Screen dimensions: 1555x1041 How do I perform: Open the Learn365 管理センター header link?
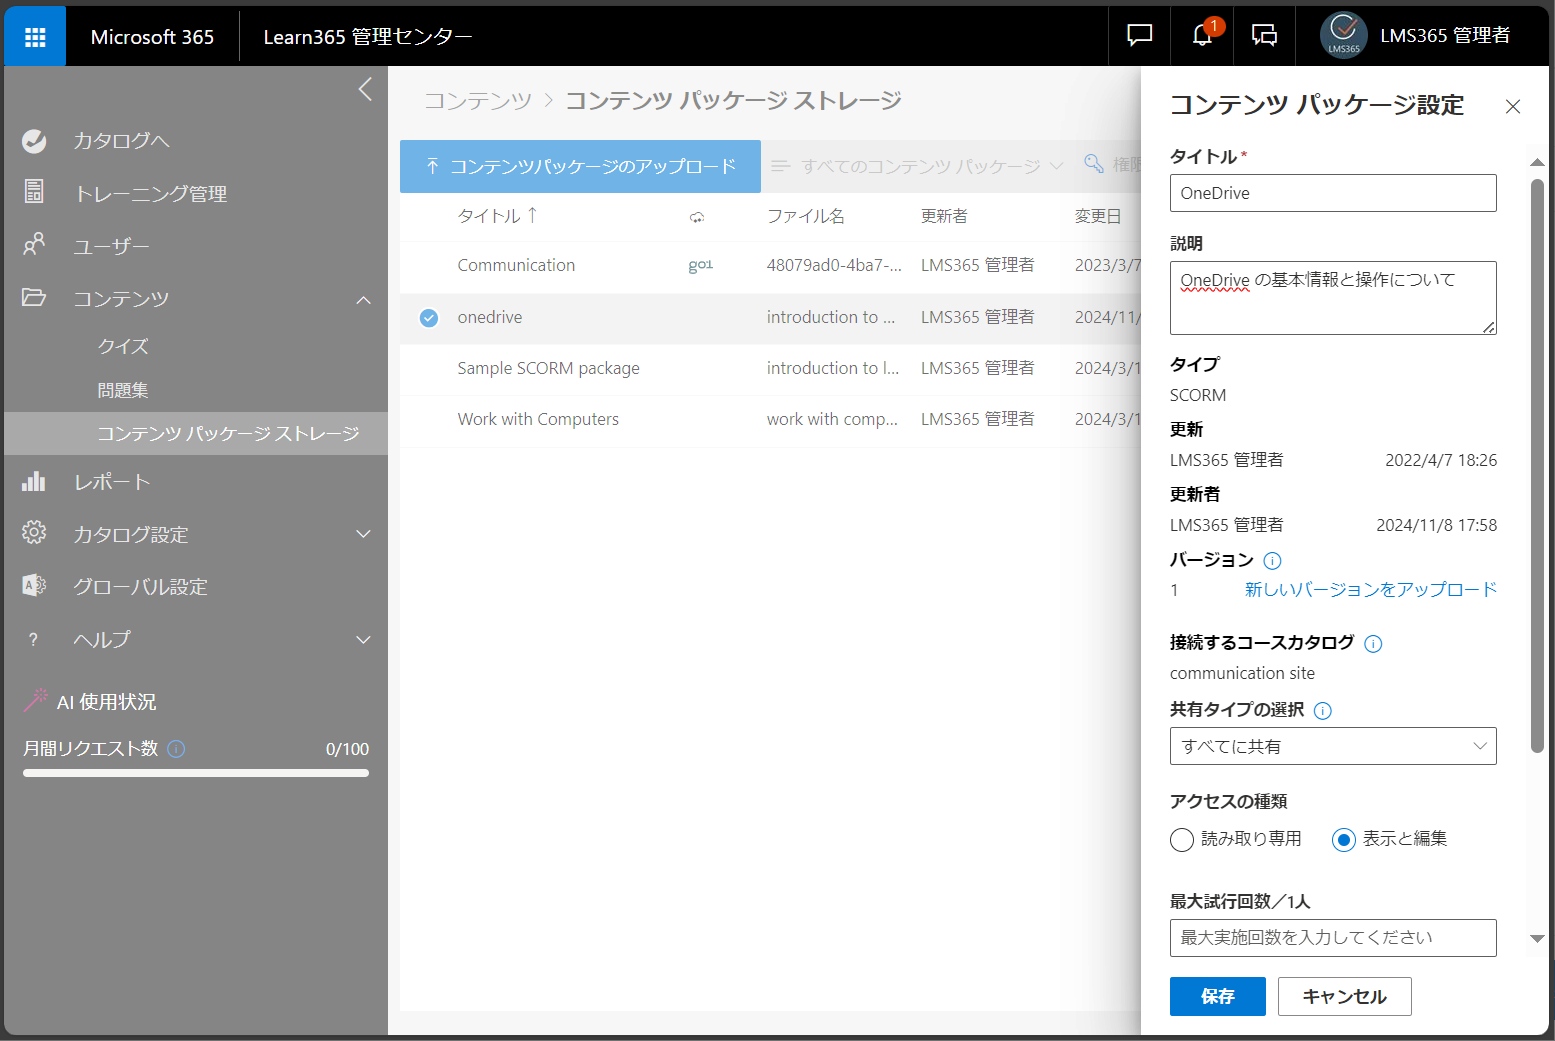368,37
